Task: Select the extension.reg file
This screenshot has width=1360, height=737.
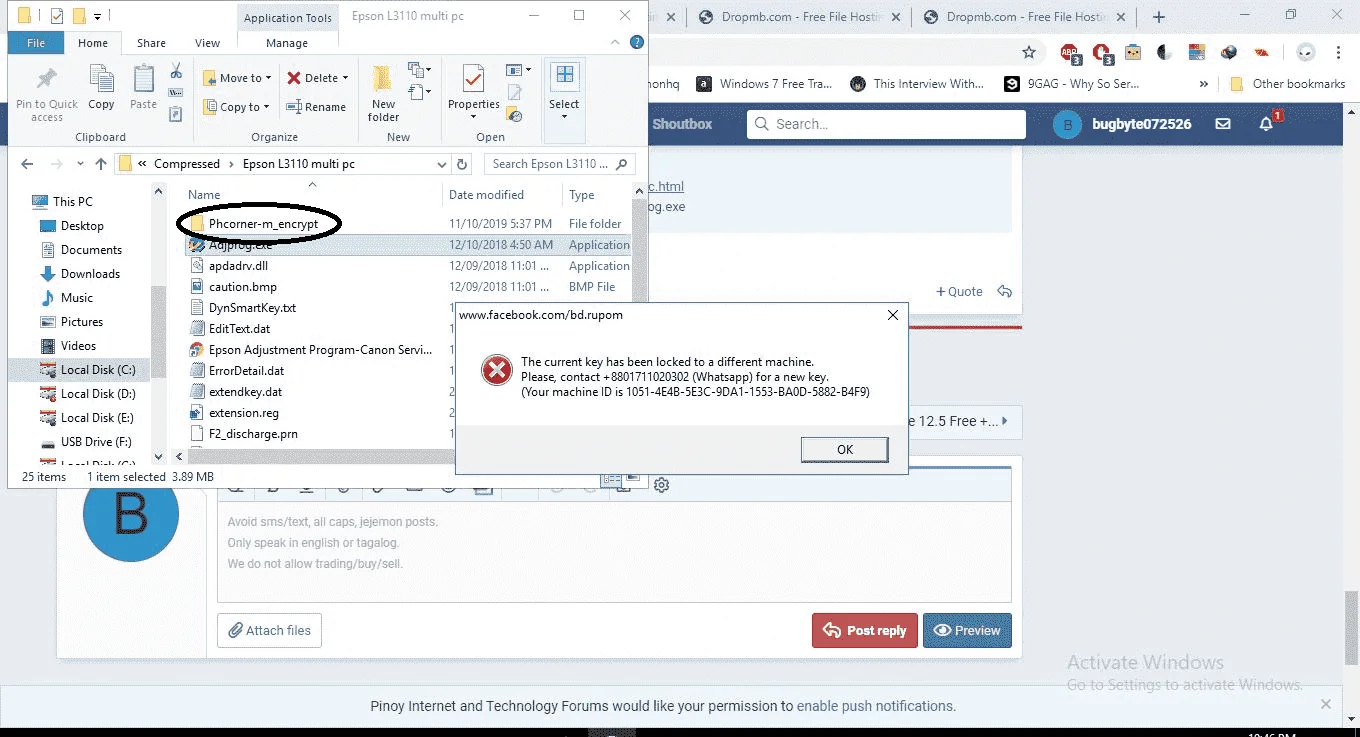Action: (x=244, y=413)
